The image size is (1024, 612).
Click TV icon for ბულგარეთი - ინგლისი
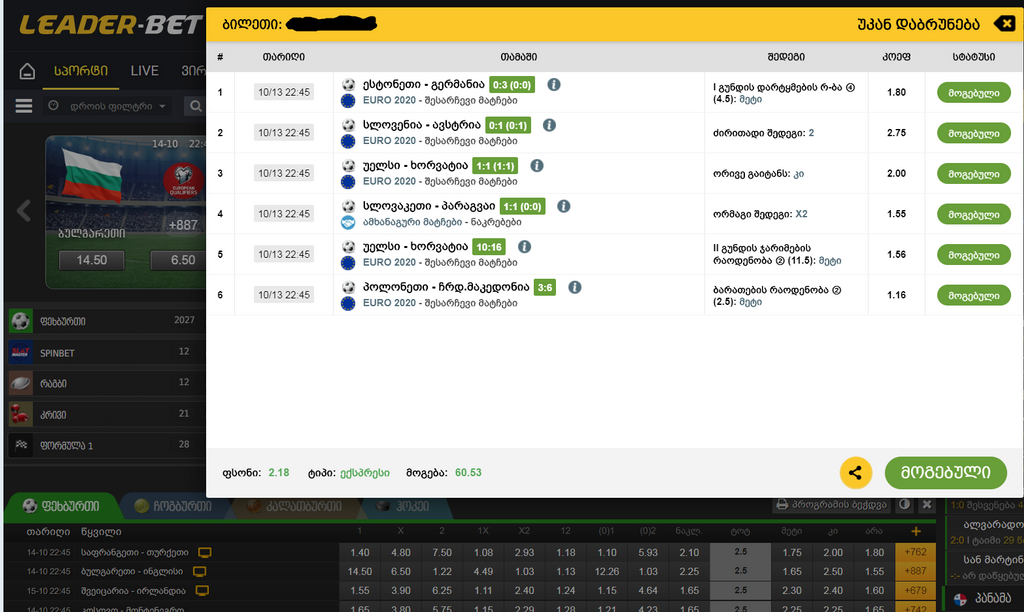pos(199,572)
